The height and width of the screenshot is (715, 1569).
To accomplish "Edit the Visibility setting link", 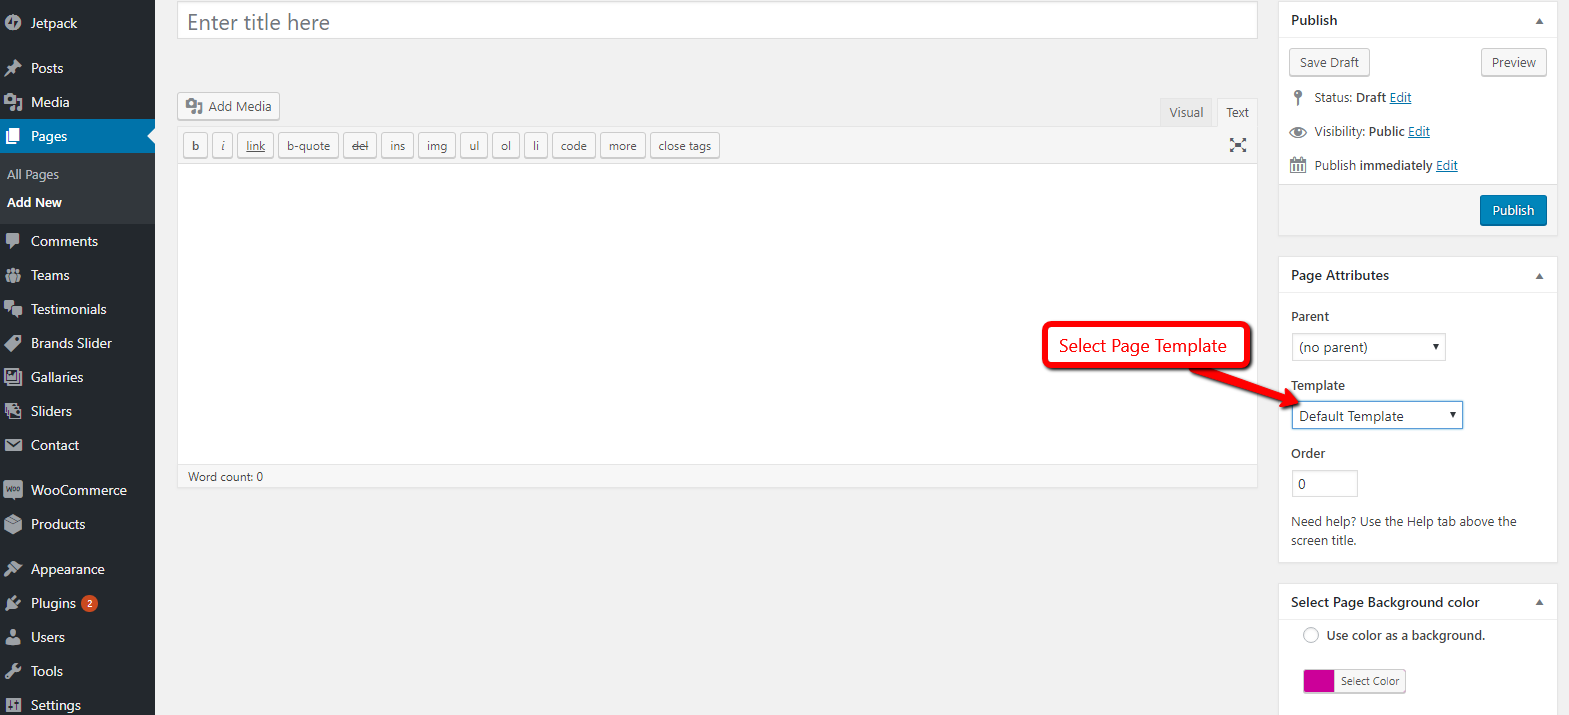I will (1419, 132).
